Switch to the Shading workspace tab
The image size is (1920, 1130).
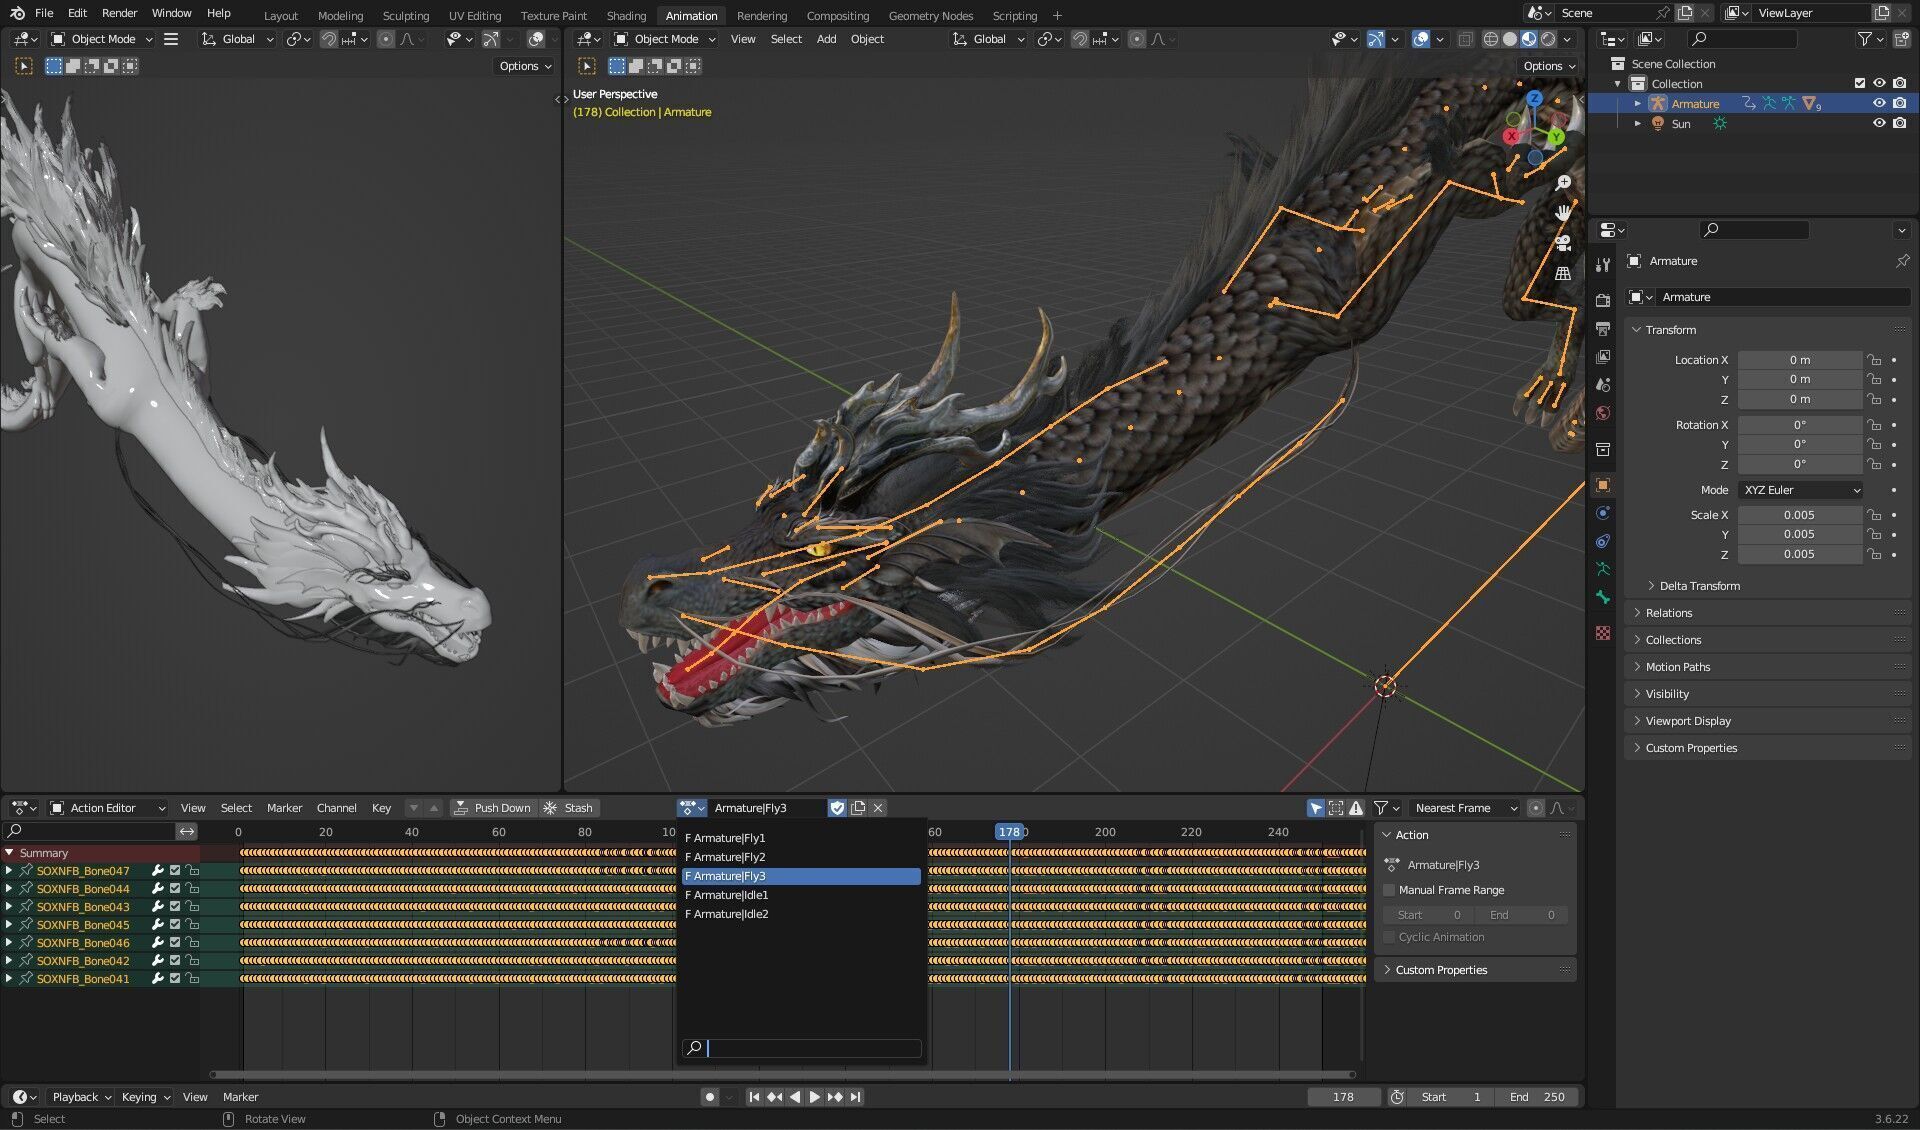626,16
